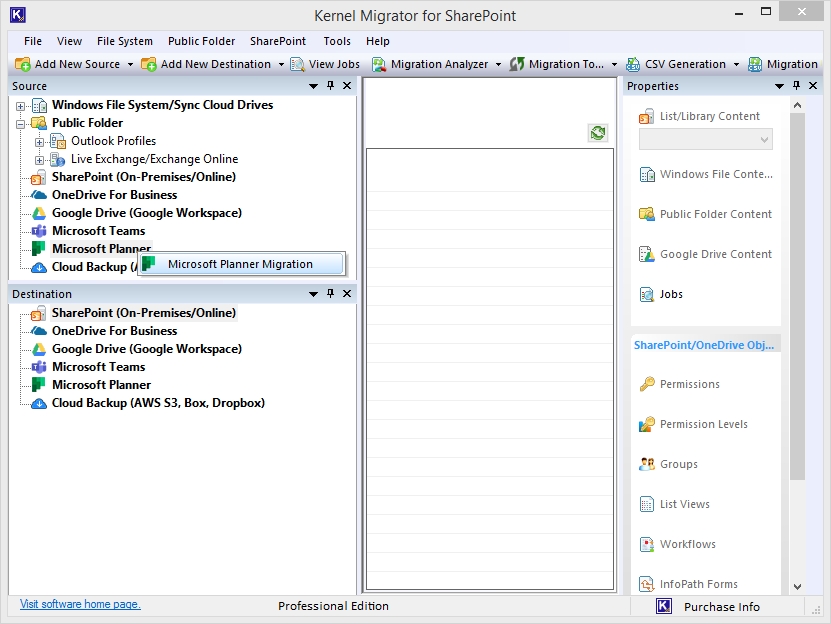Screen dimensions: 831x624
Task: Click the Microsoft Planner icon in Source tree
Action: tap(39, 249)
